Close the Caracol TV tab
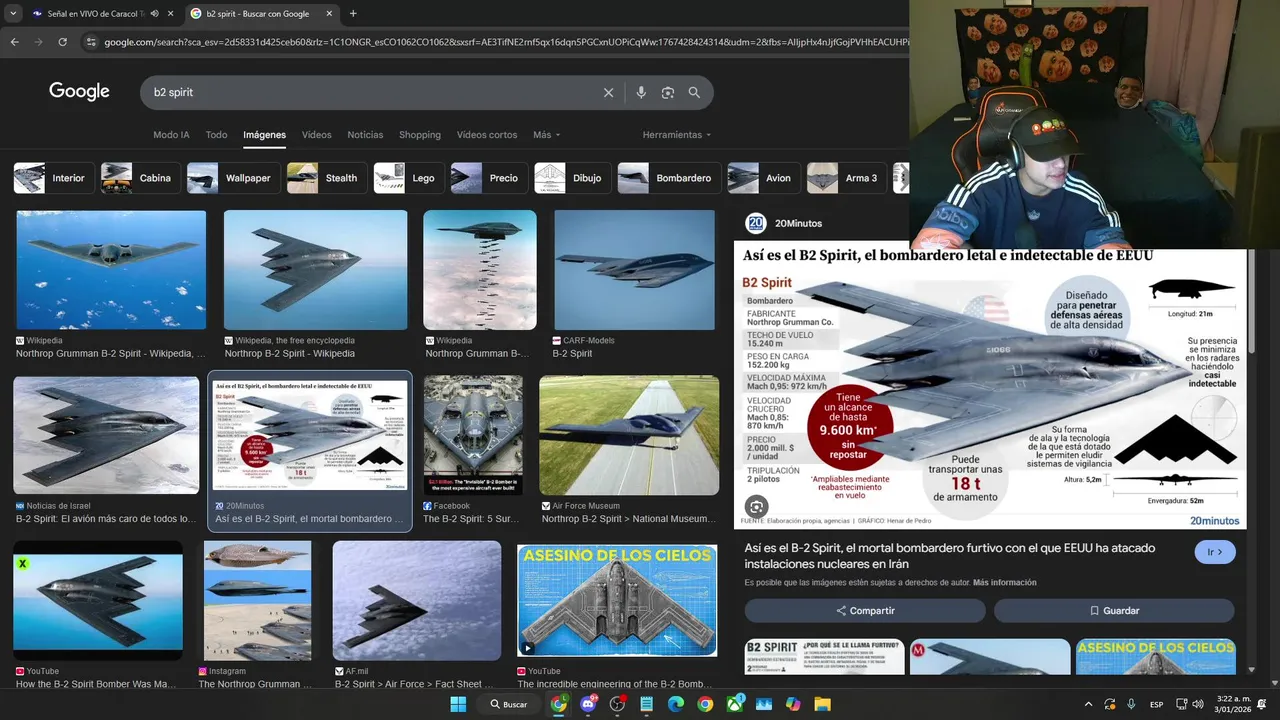This screenshot has width=1280, height=720. [x=170, y=14]
